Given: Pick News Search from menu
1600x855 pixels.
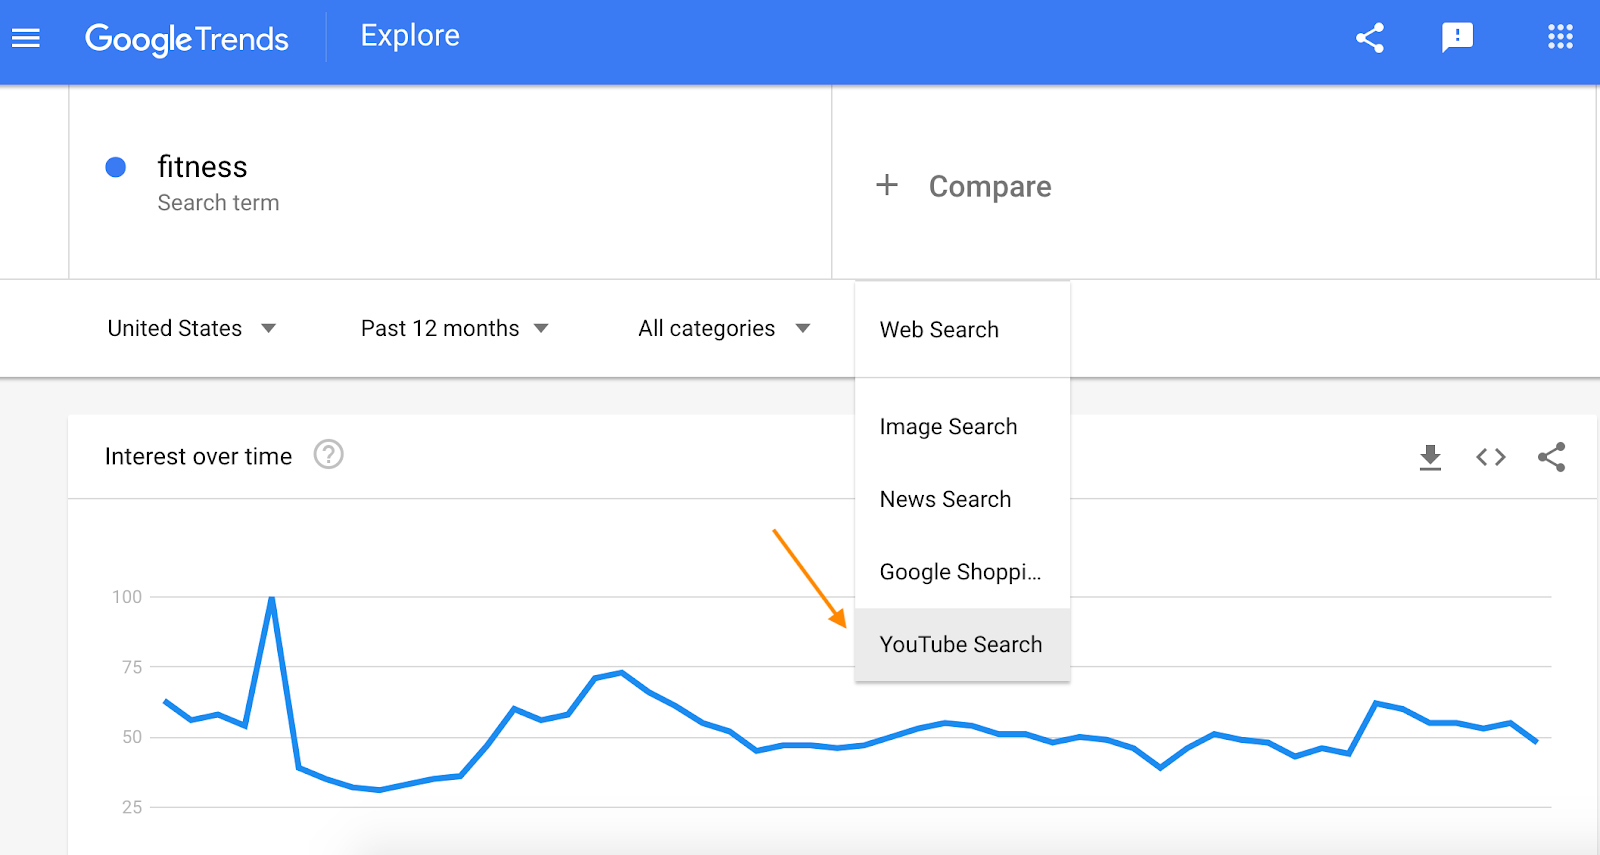Looking at the screenshot, I should tap(945, 499).
